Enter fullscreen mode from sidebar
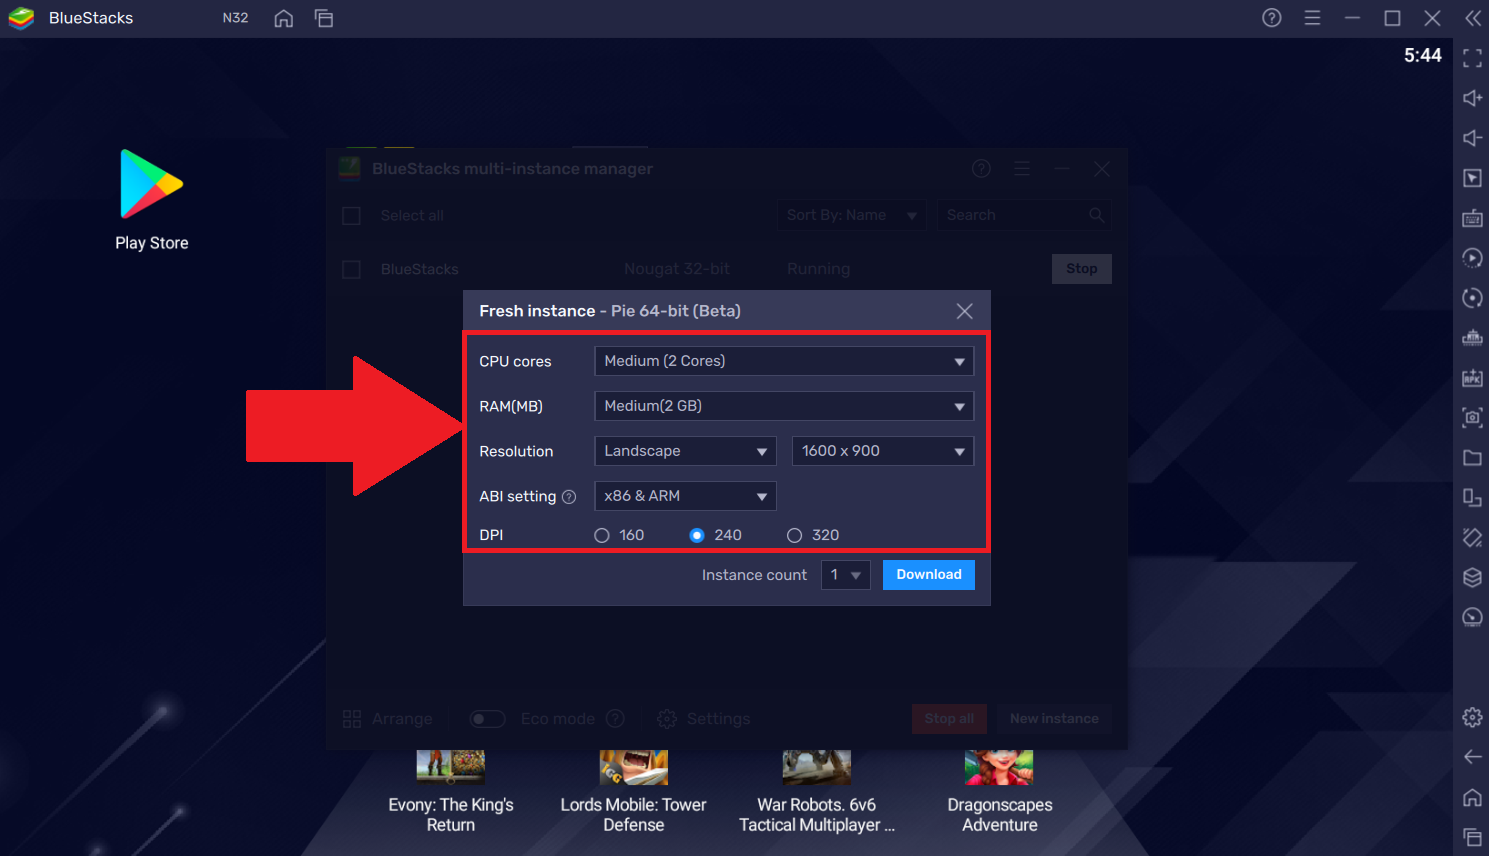 1472,58
